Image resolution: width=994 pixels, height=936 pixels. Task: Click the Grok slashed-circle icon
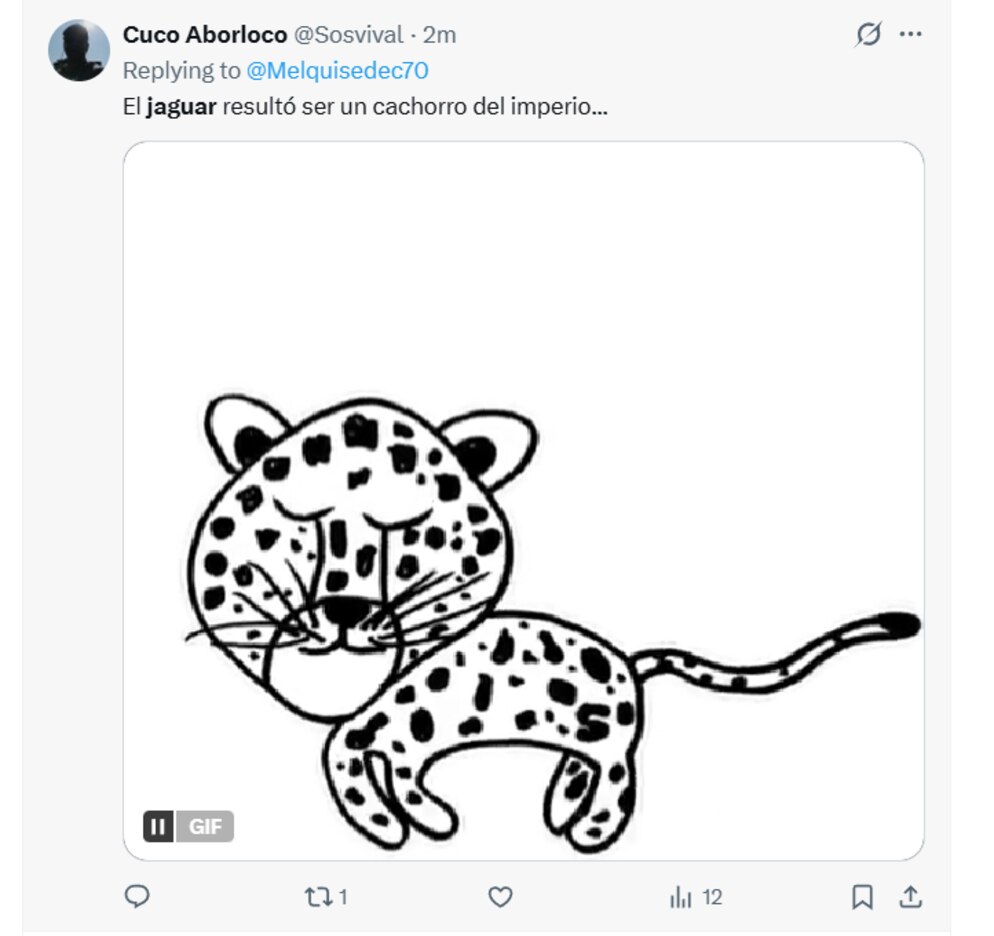tap(868, 35)
